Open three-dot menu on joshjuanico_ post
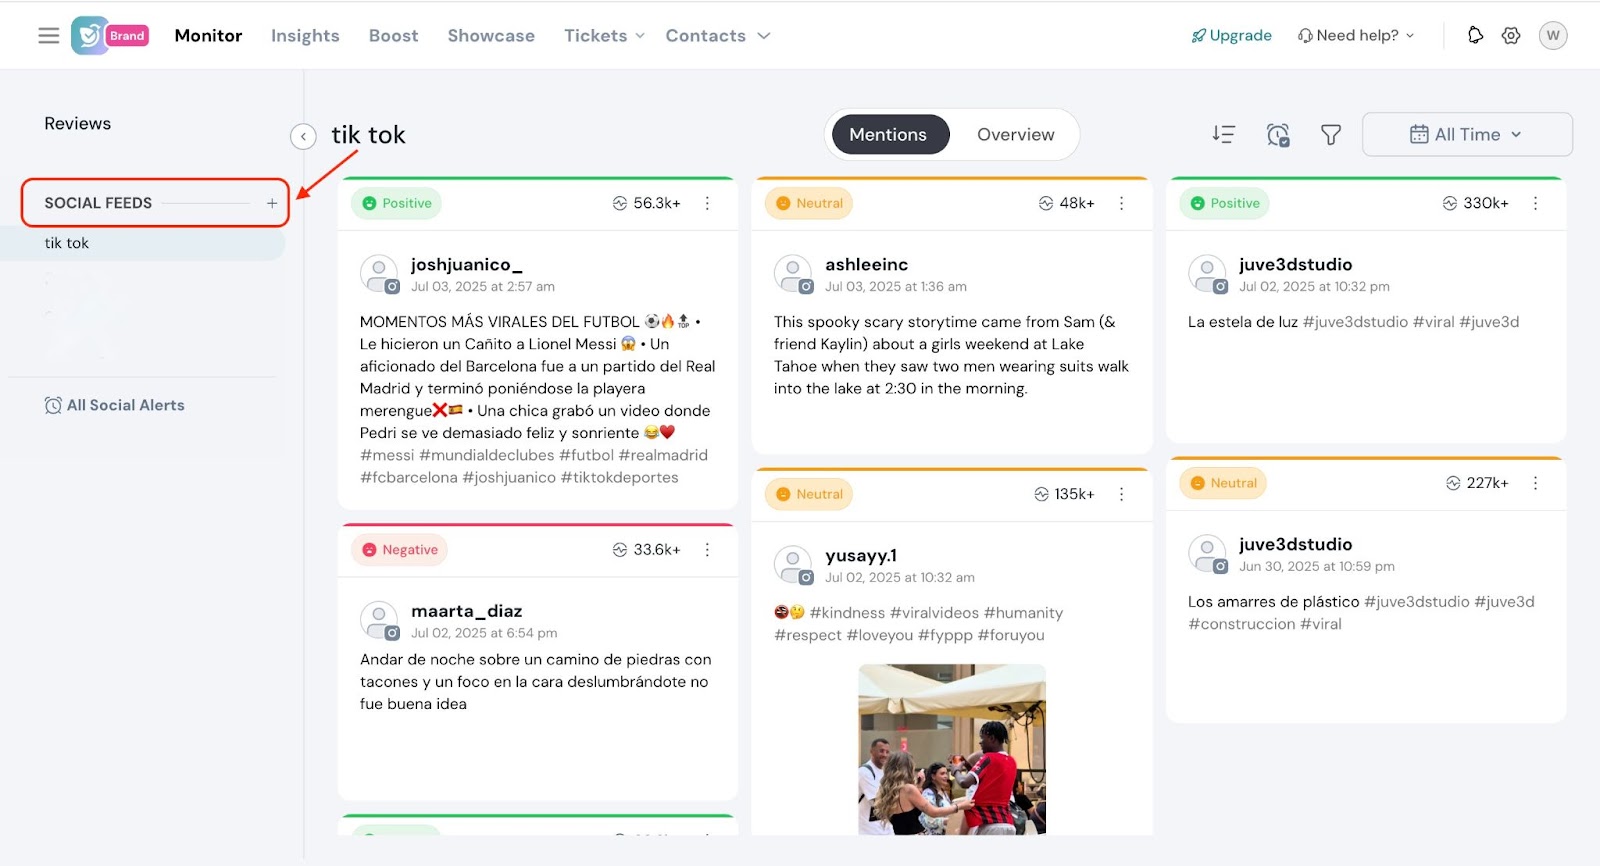This screenshot has width=1600, height=866. 707,203
